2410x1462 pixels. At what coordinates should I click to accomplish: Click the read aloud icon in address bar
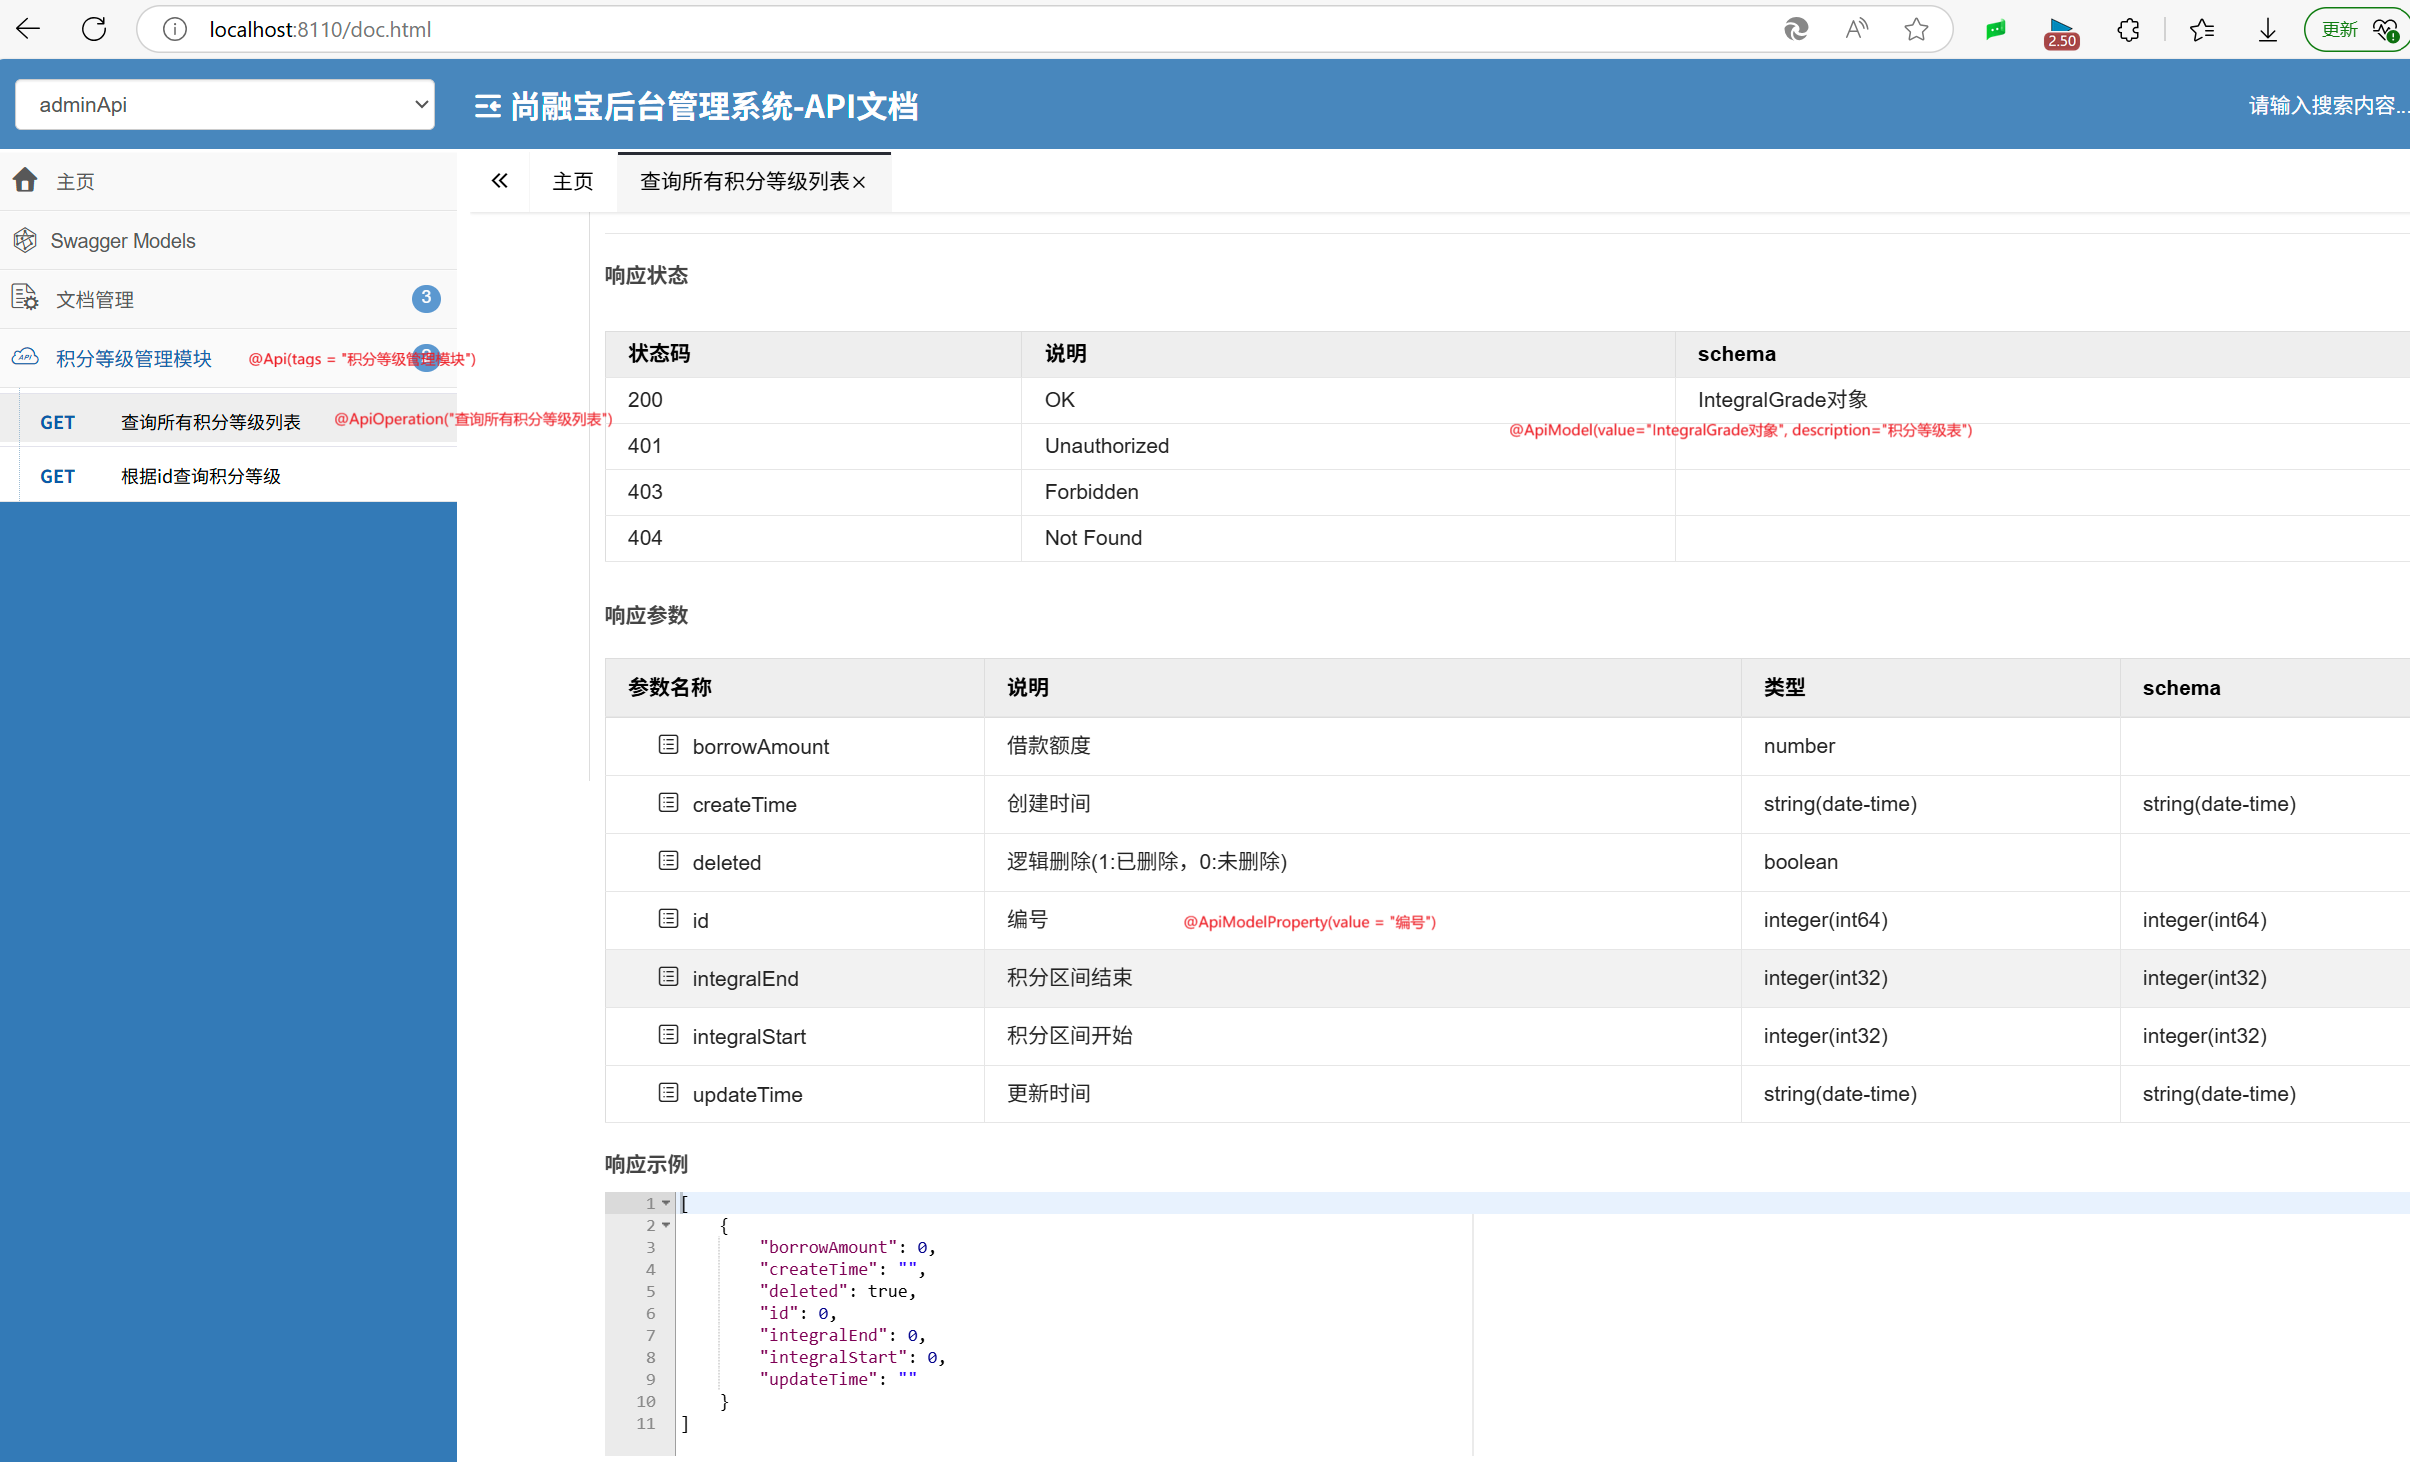click(1856, 29)
